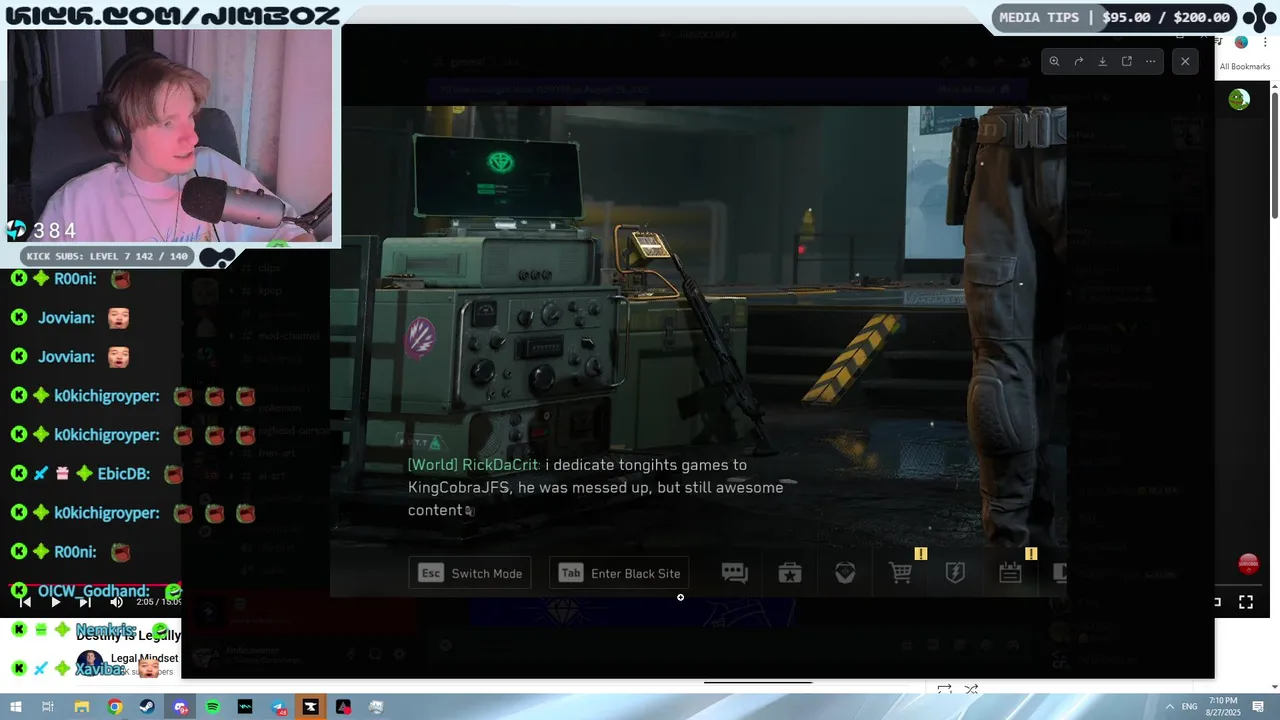Screen dimensions: 1280x720
Task: Click the RickDaCrit name in world chat
Action: (x=500, y=465)
